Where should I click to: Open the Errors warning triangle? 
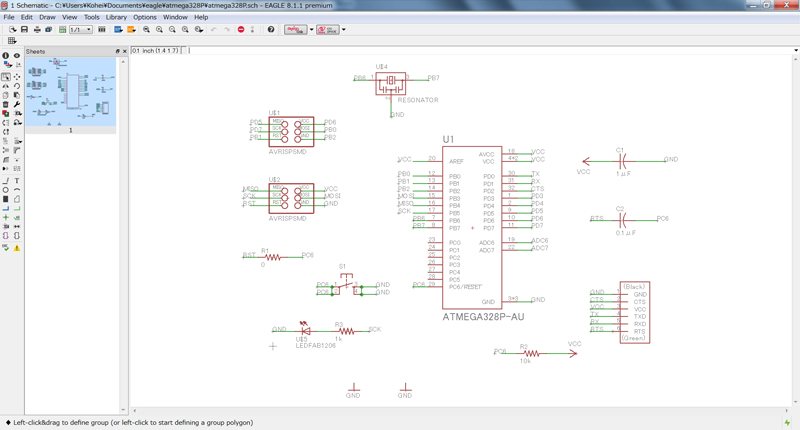pyautogui.click(x=17, y=248)
